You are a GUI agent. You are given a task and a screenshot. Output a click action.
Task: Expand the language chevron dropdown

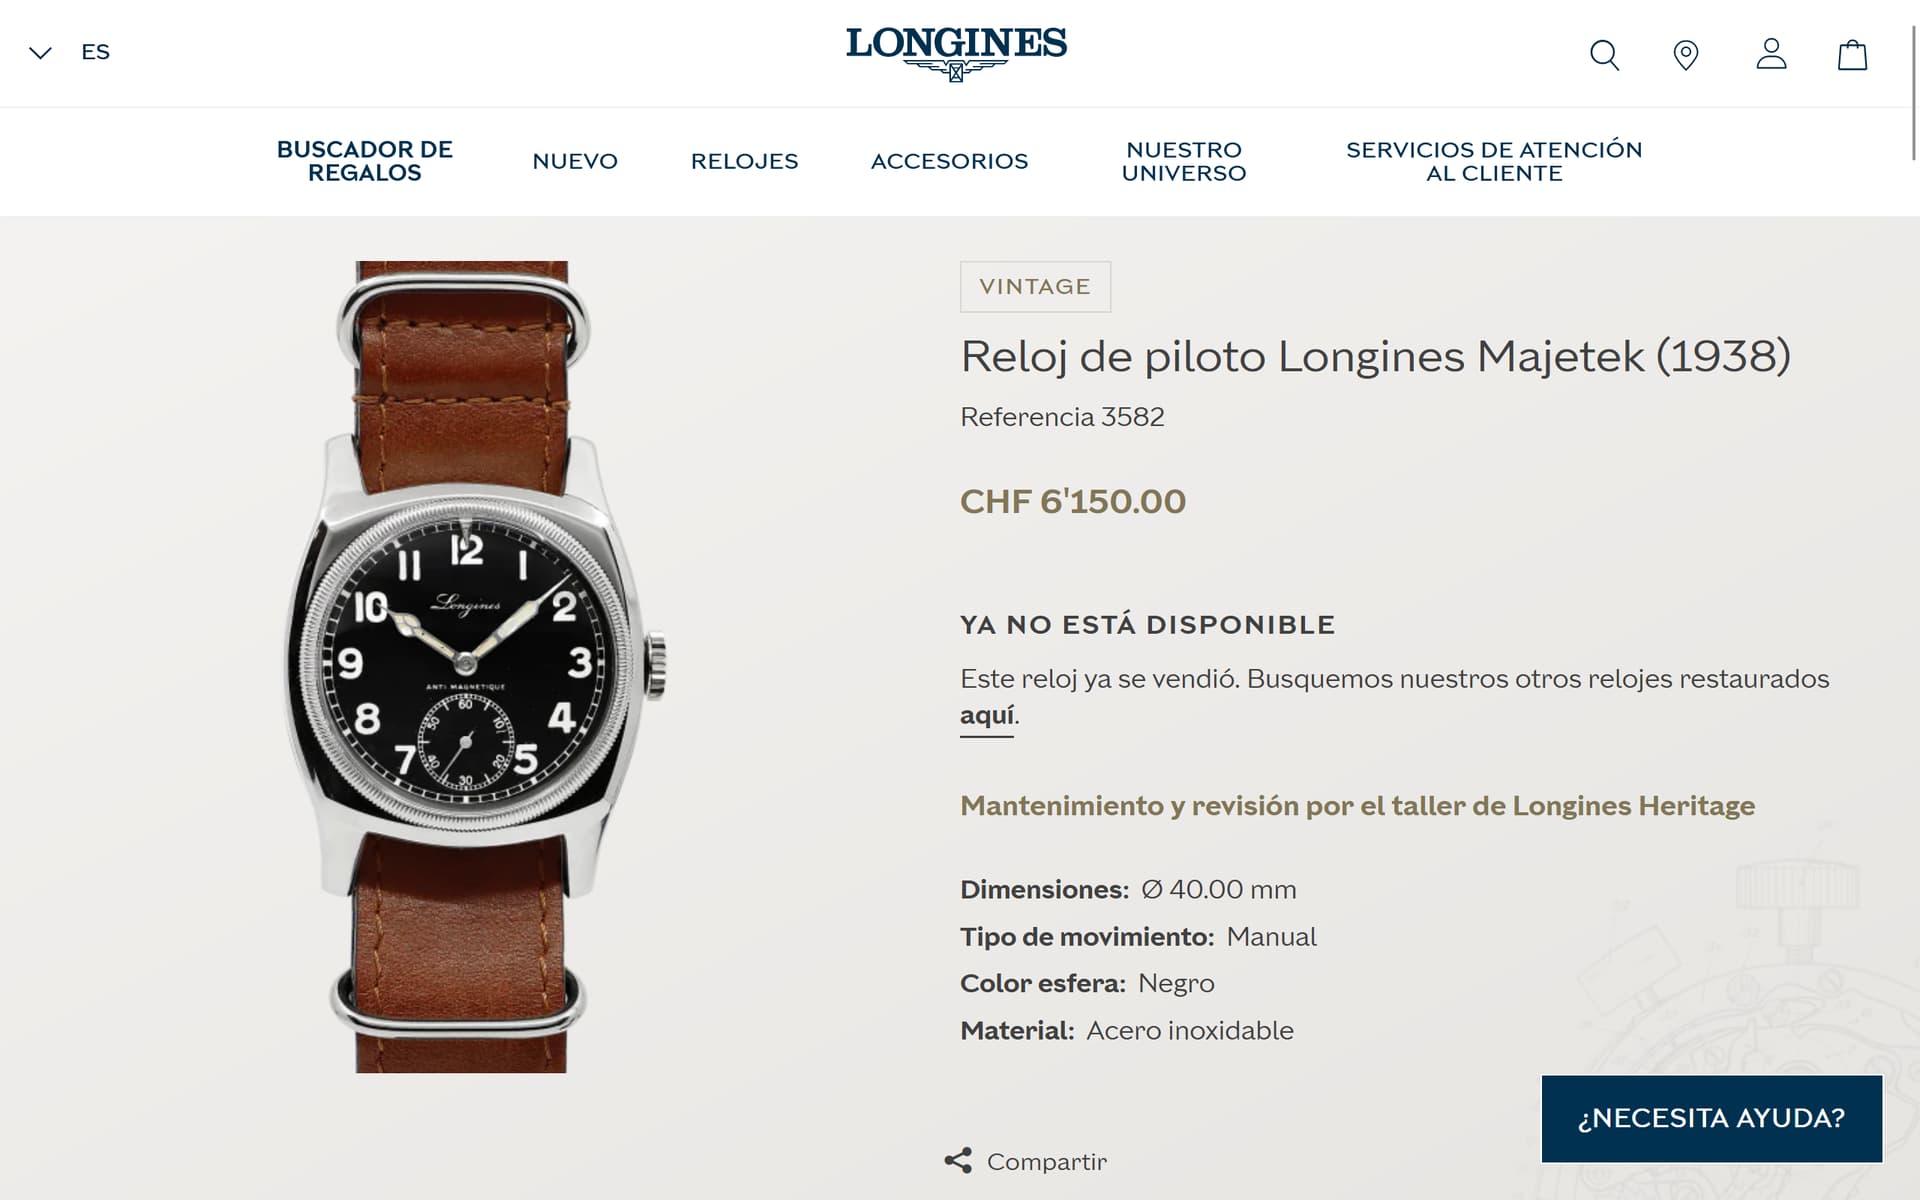tap(40, 53)
